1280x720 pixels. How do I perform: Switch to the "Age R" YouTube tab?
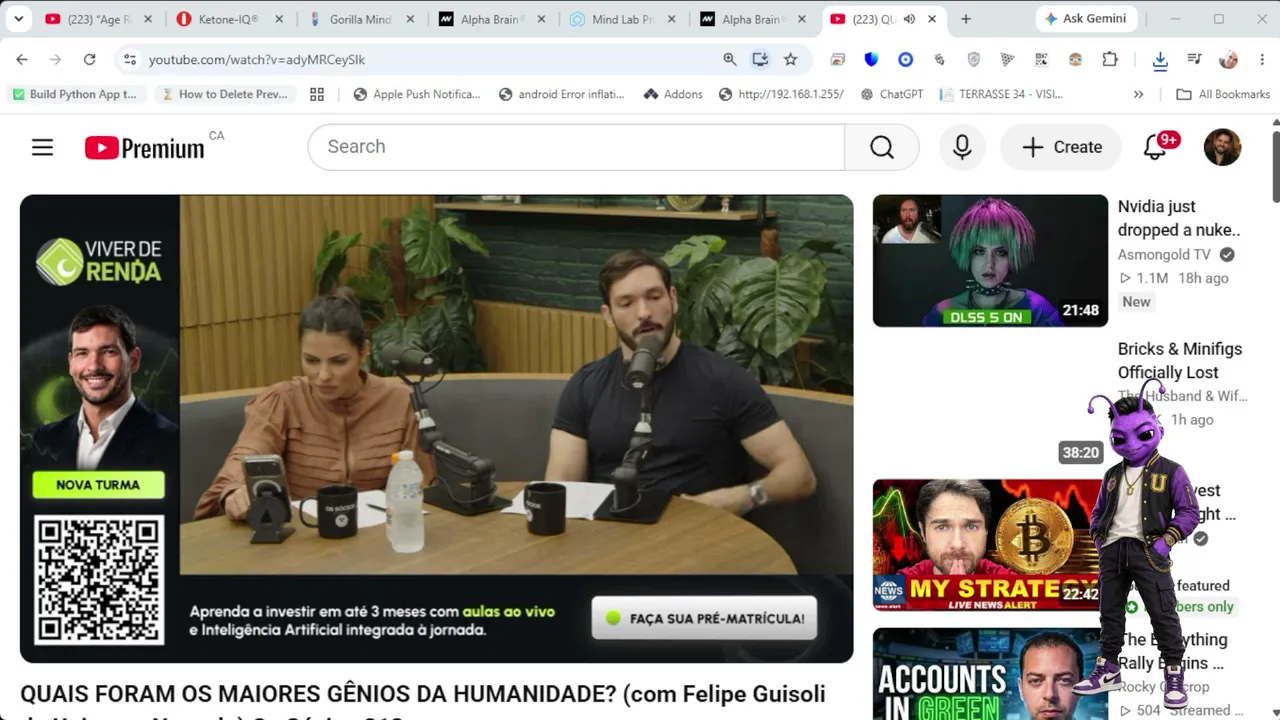[x=98, y=19]
